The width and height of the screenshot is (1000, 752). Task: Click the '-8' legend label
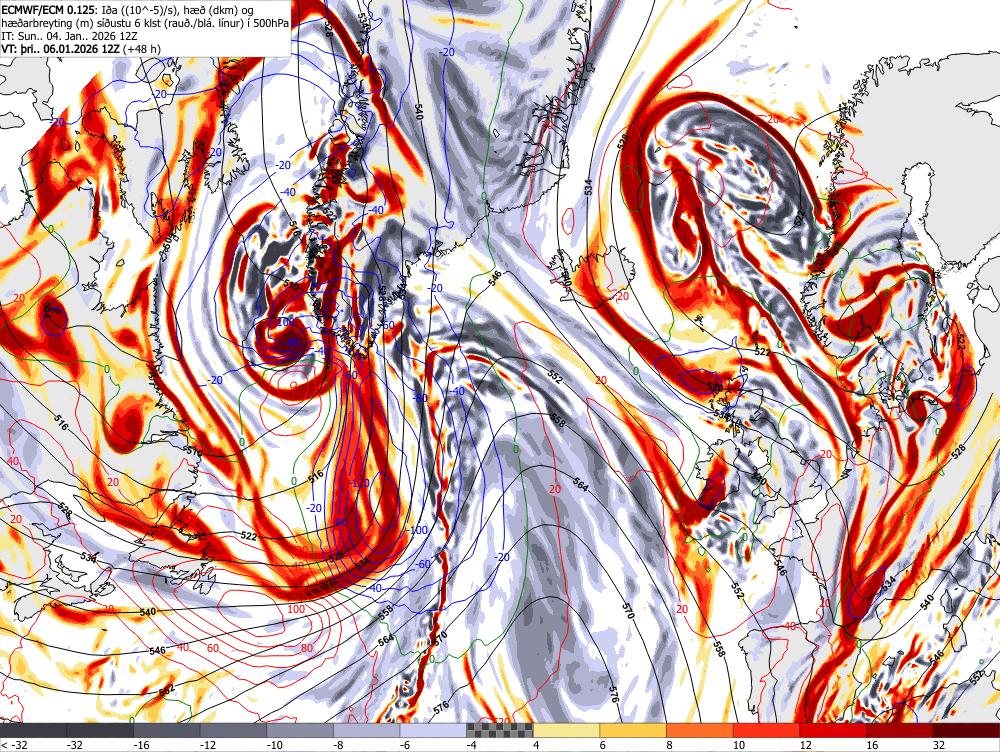tap(338, 745)
